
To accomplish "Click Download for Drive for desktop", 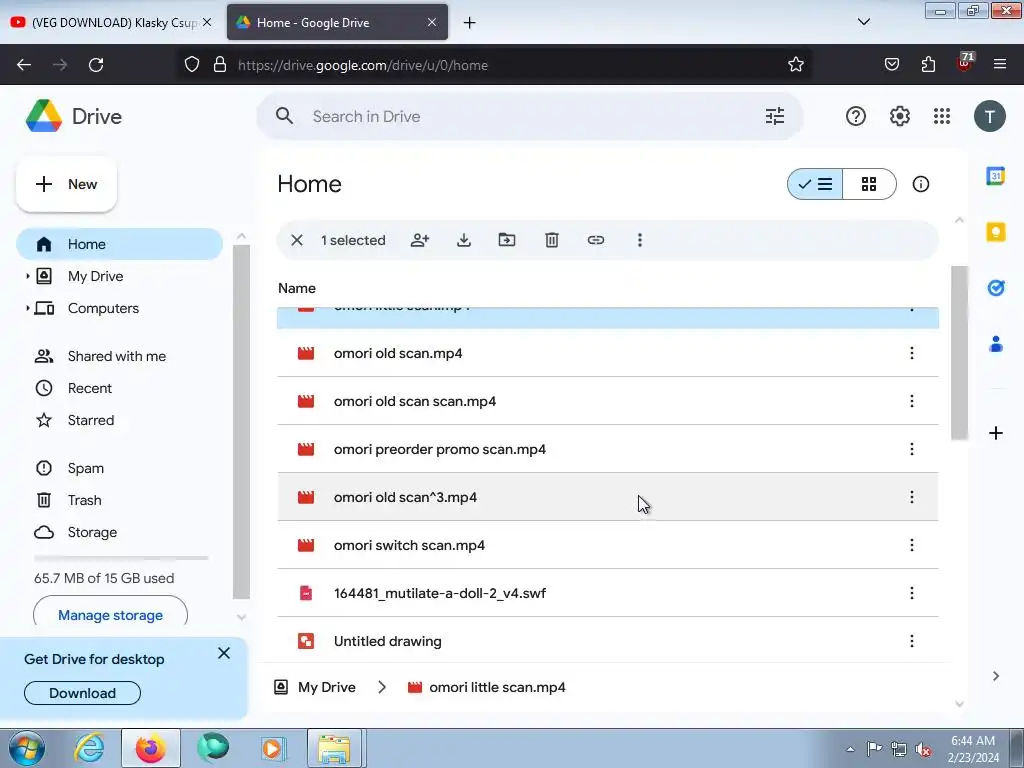I will click(x=82, y=693).
